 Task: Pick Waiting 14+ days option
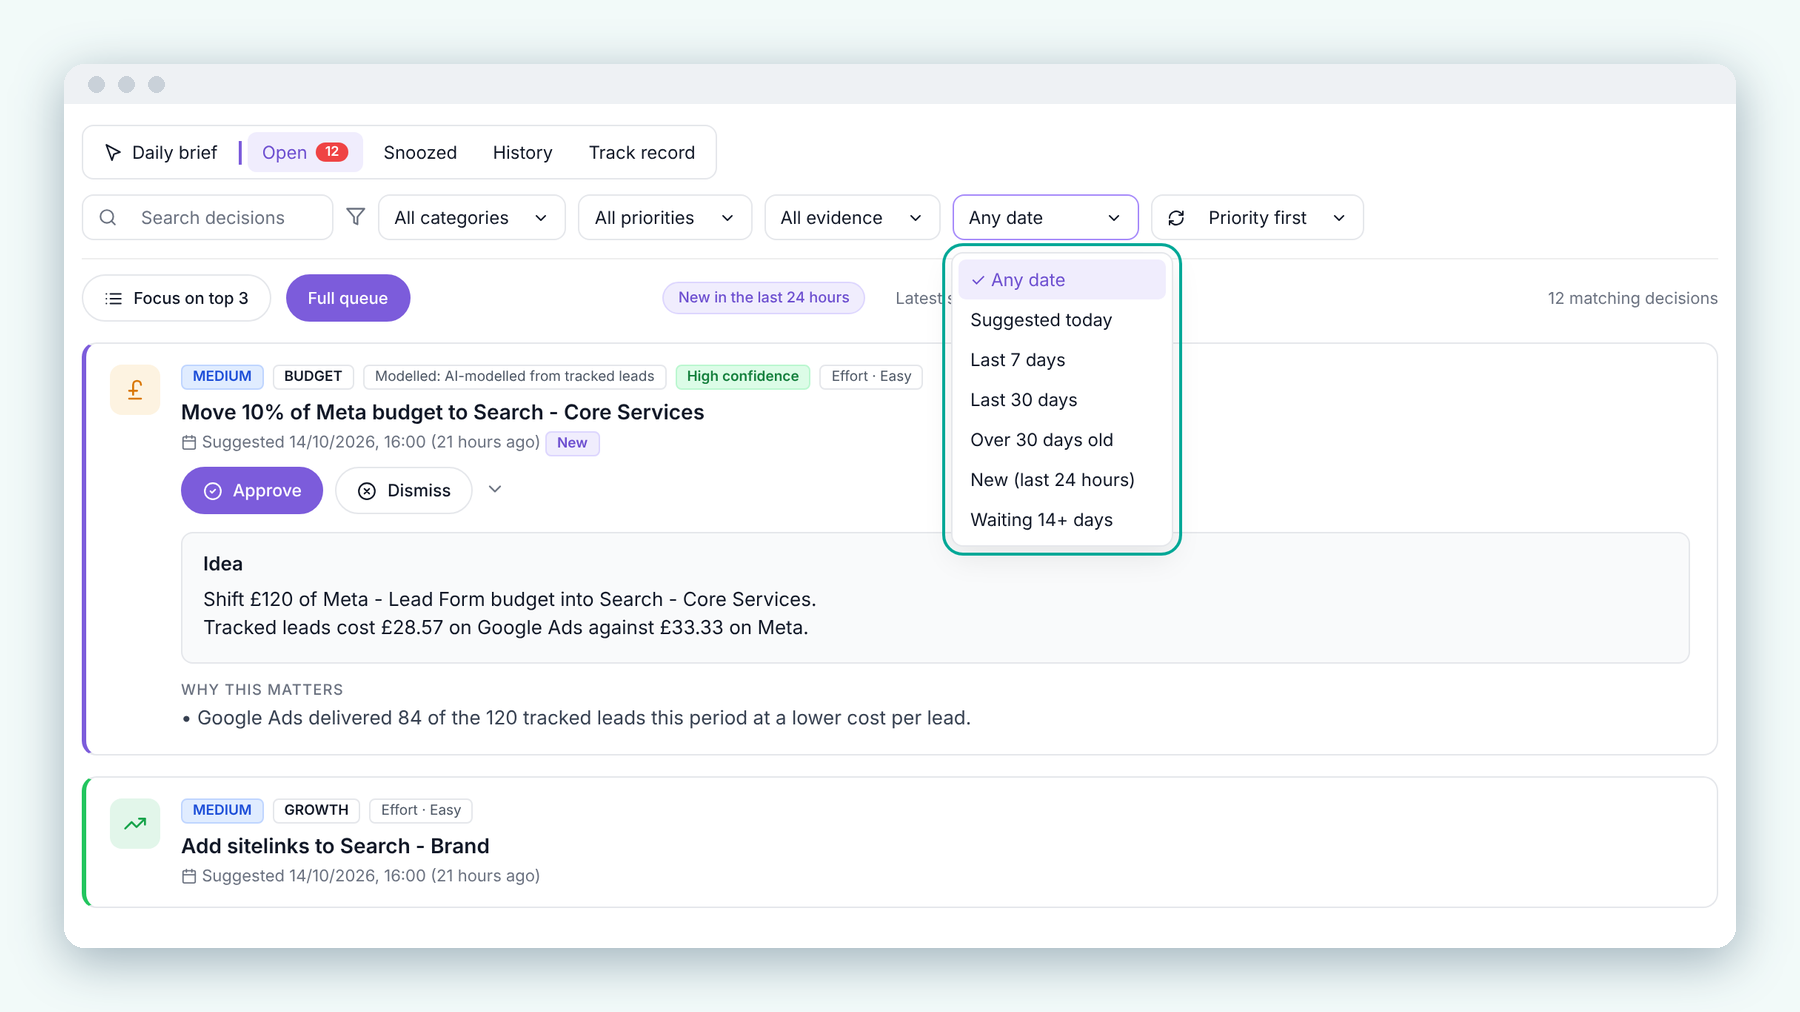click(1062, 520)
